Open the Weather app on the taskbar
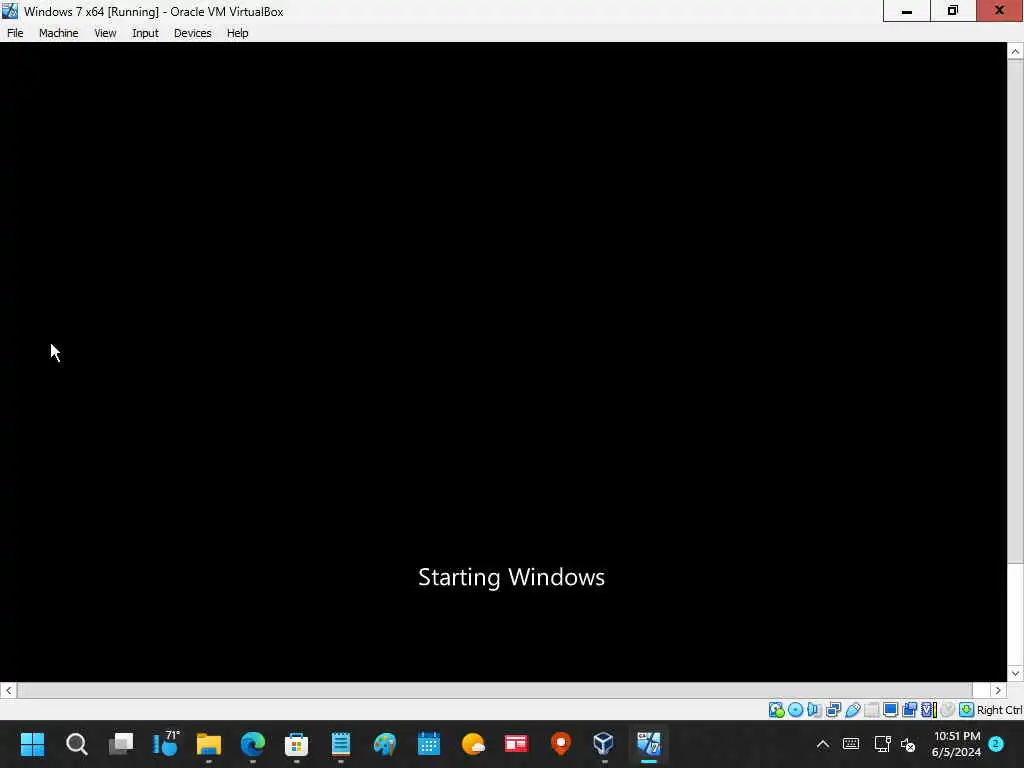The width and height of the screenshot is (1024, 768). 473,744
